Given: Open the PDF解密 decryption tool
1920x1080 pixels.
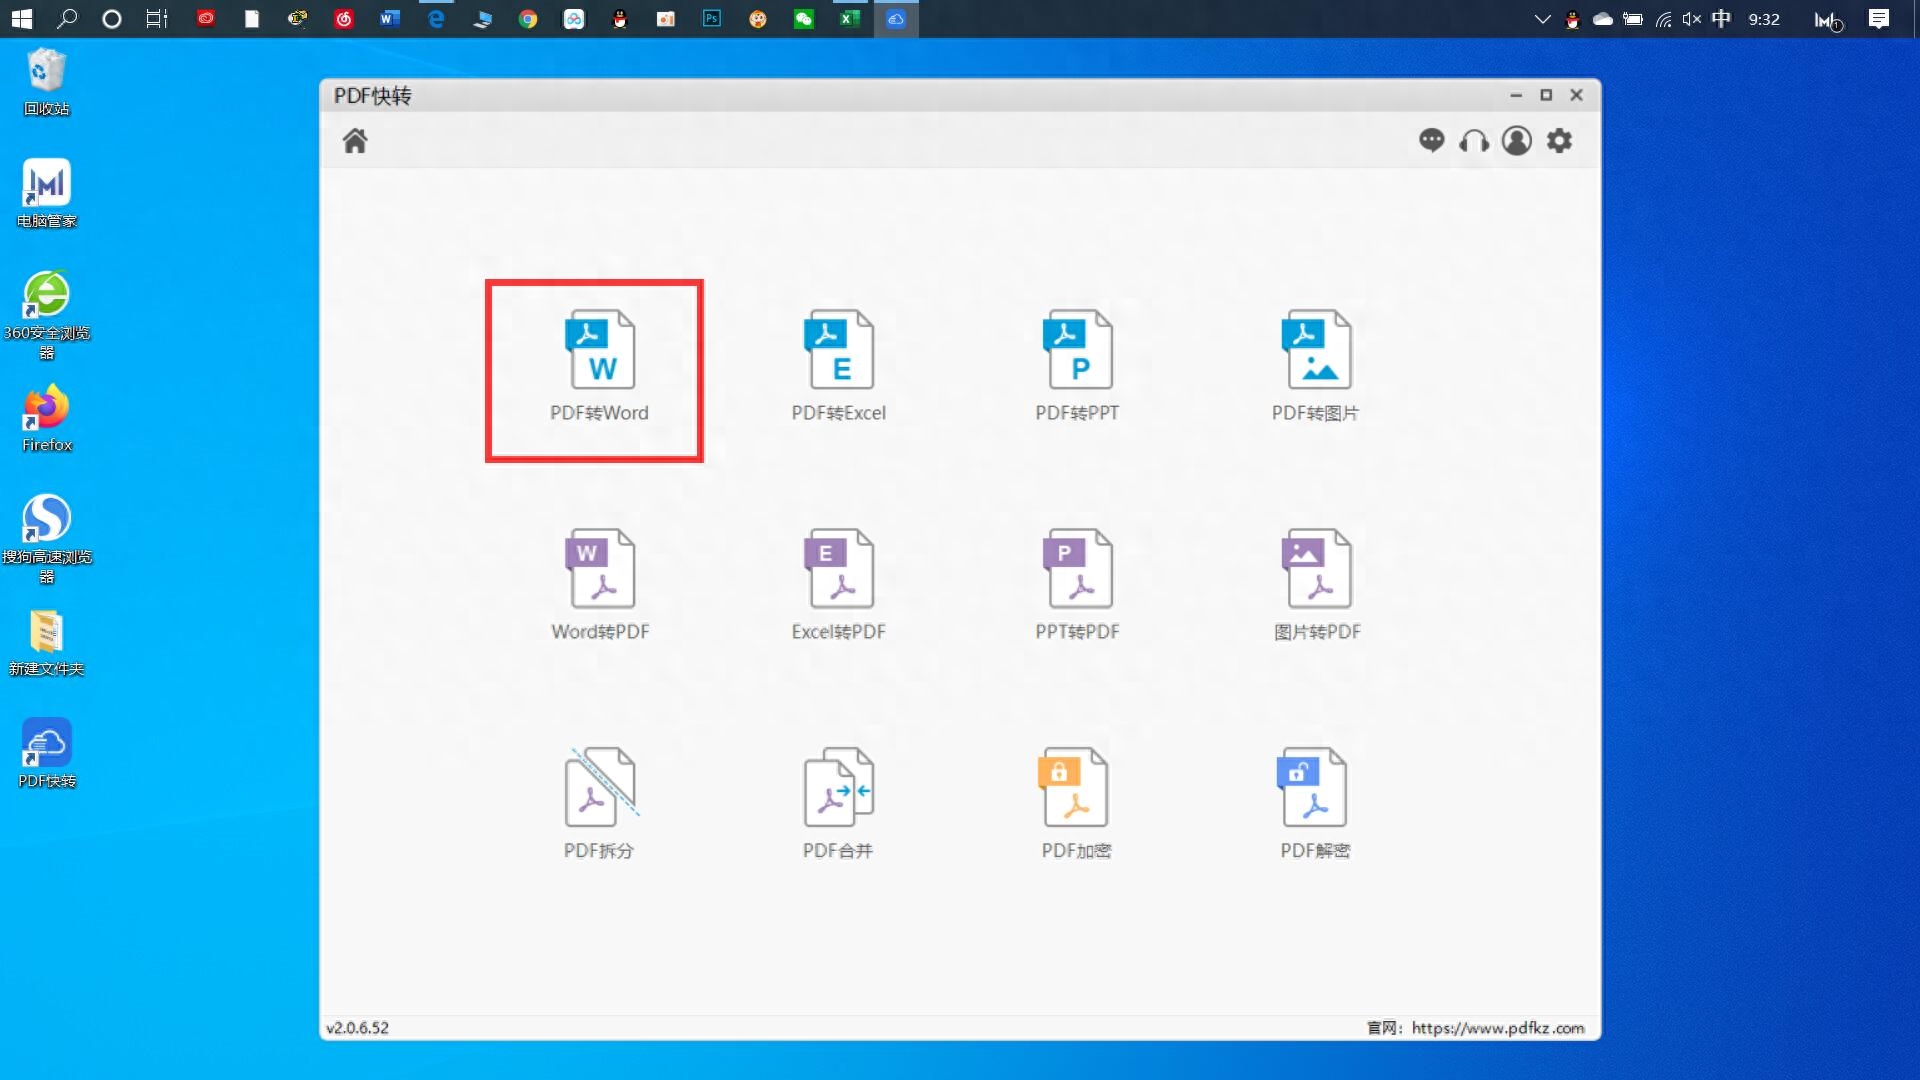Looking at the screenshot, I should point(1316,804).
